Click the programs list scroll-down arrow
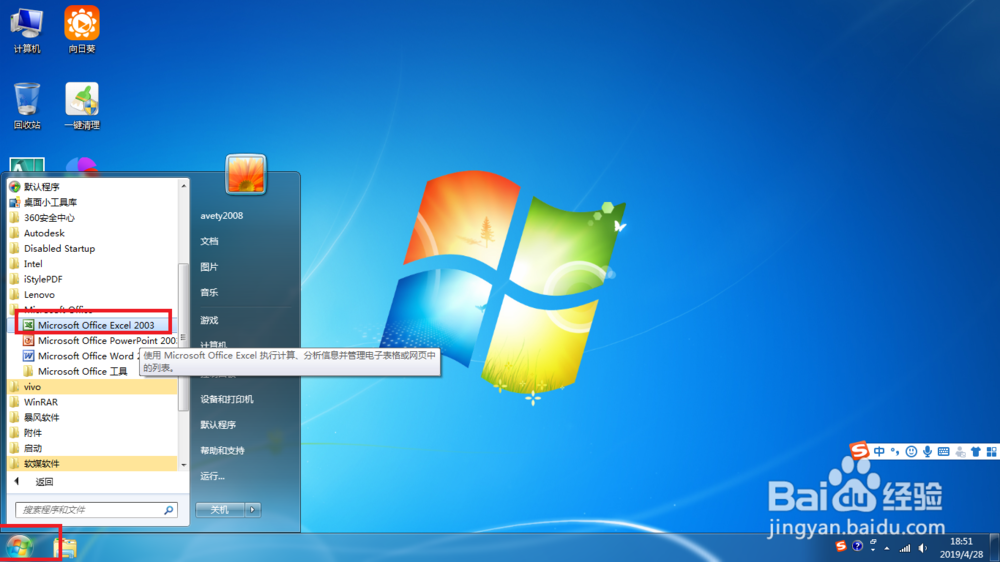This screenshot has width=1000, height=562. point(184,465)
